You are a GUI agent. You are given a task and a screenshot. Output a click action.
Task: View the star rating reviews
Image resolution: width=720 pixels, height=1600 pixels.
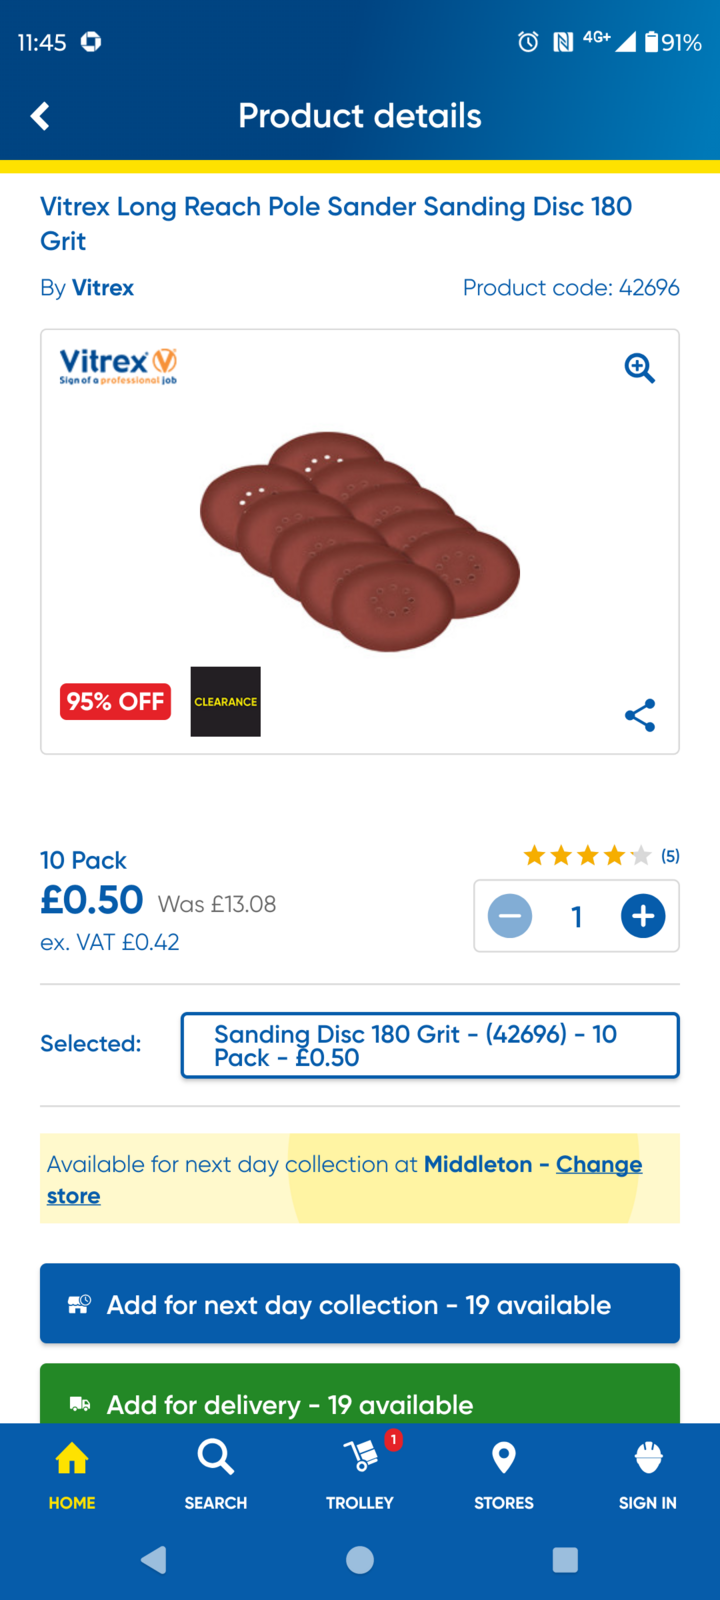coord(600,856)
